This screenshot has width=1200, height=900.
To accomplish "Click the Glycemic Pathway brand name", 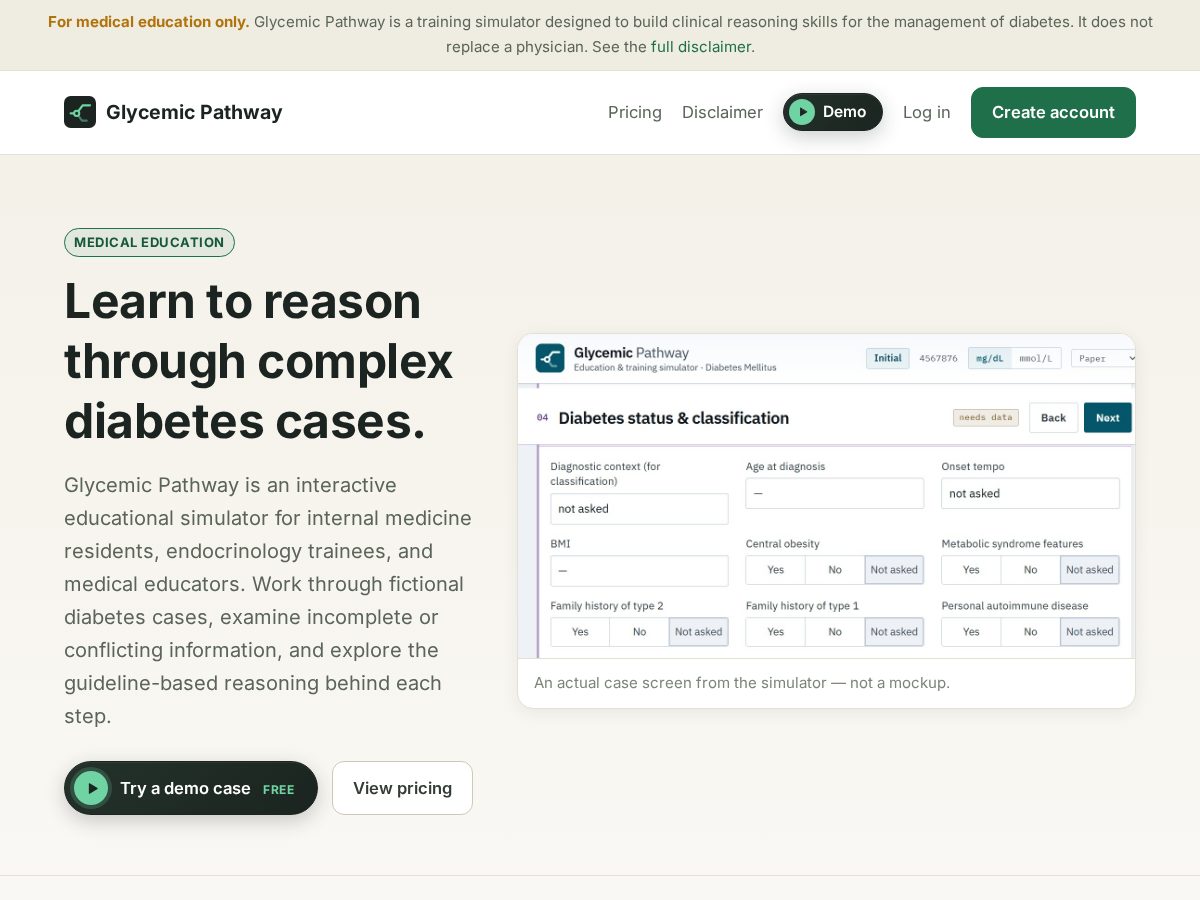I will point(194,112).
